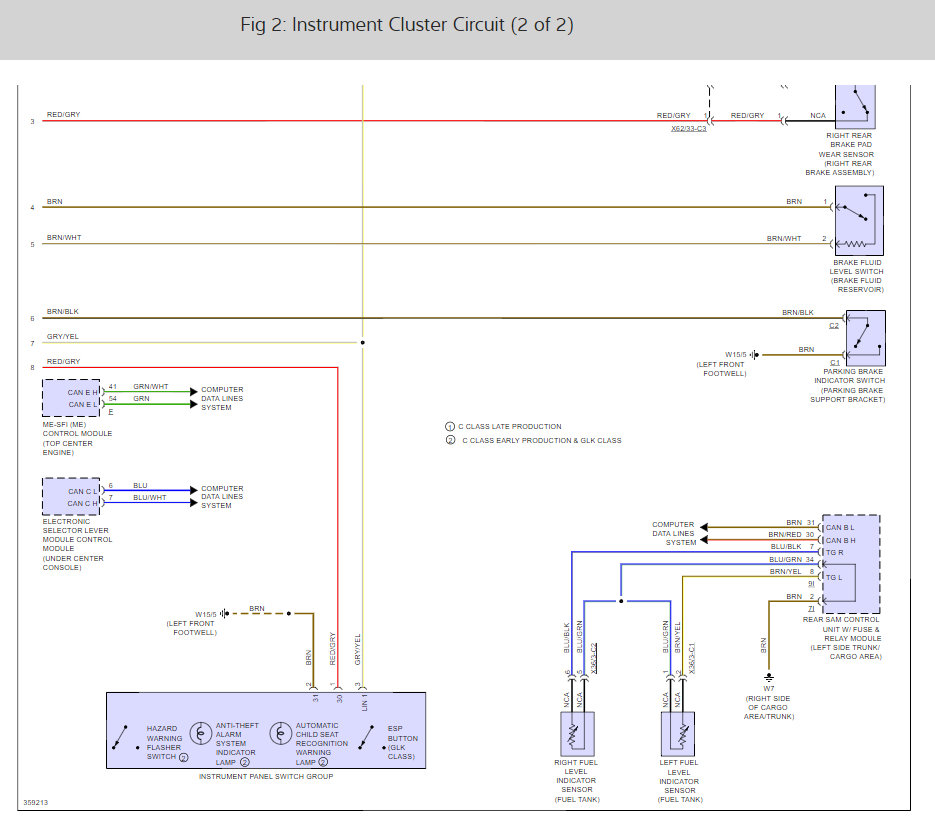The width and height of the screenshot is (935, 824).
Task: Click the W15/5 ground symbol near parking brake switch
Action: click(754, 355)
